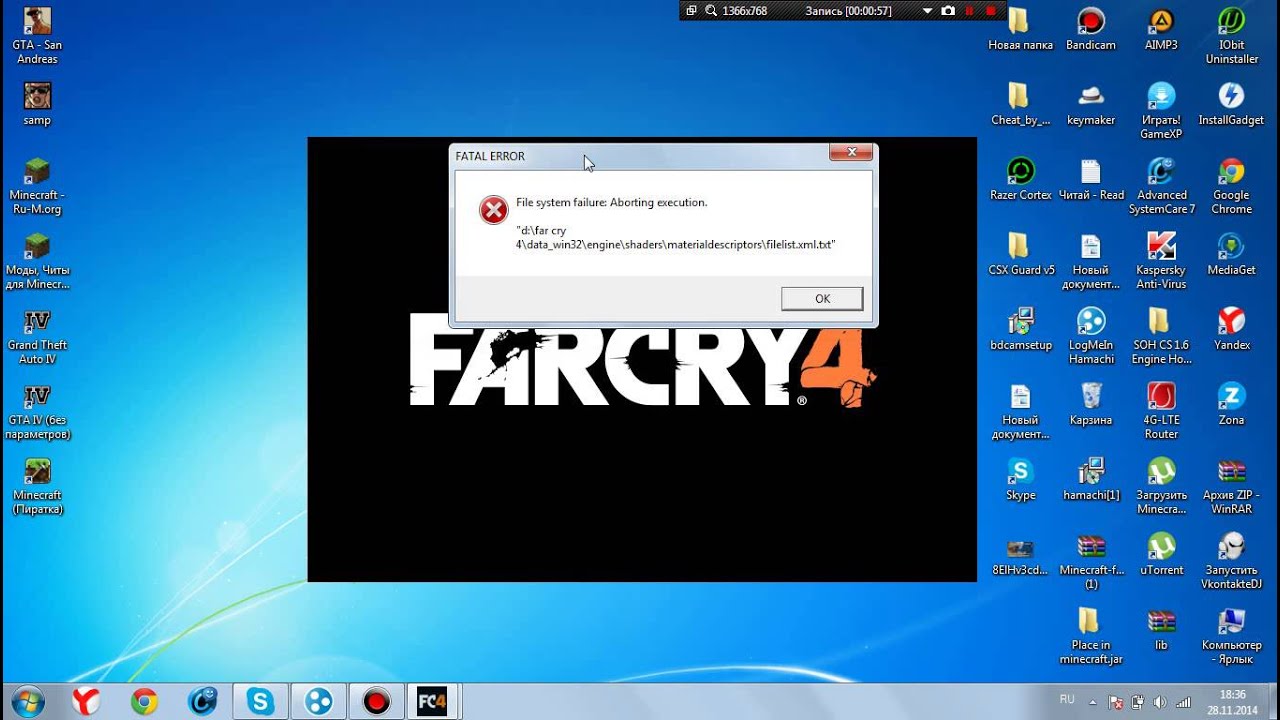
Task: Close the FATAL ERROR dialog window
Action: tap(851, 152)
